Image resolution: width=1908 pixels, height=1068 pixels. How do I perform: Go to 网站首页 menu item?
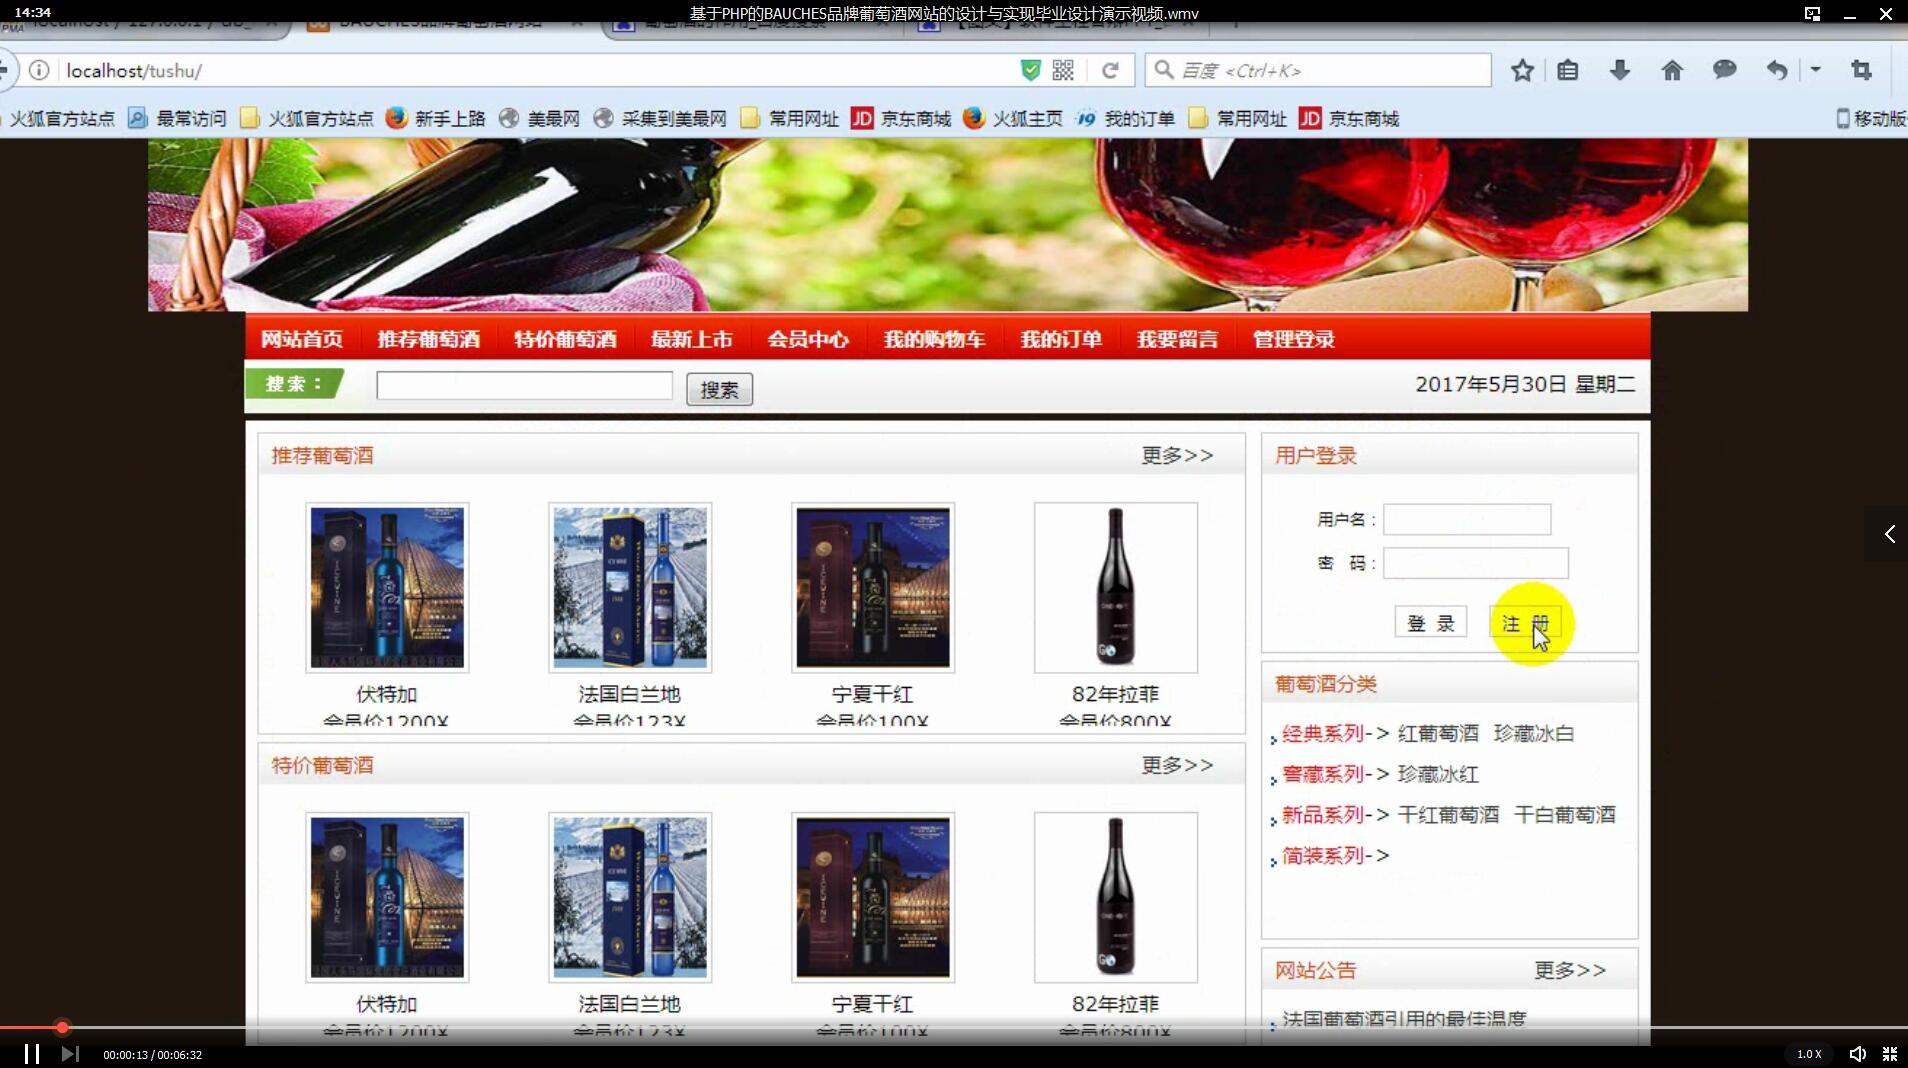tap(302, 339)
